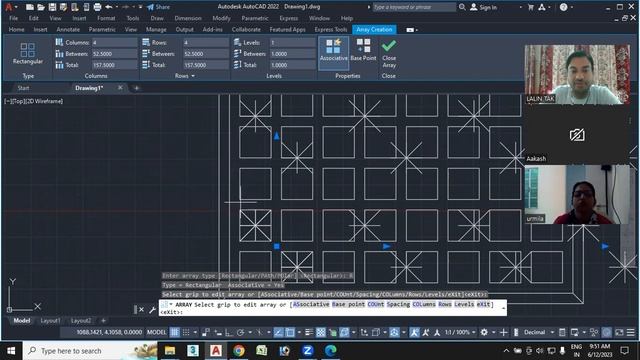Open File Explorer from the taskbar
This screenshot has width=640, height=360.
point(170,350)
